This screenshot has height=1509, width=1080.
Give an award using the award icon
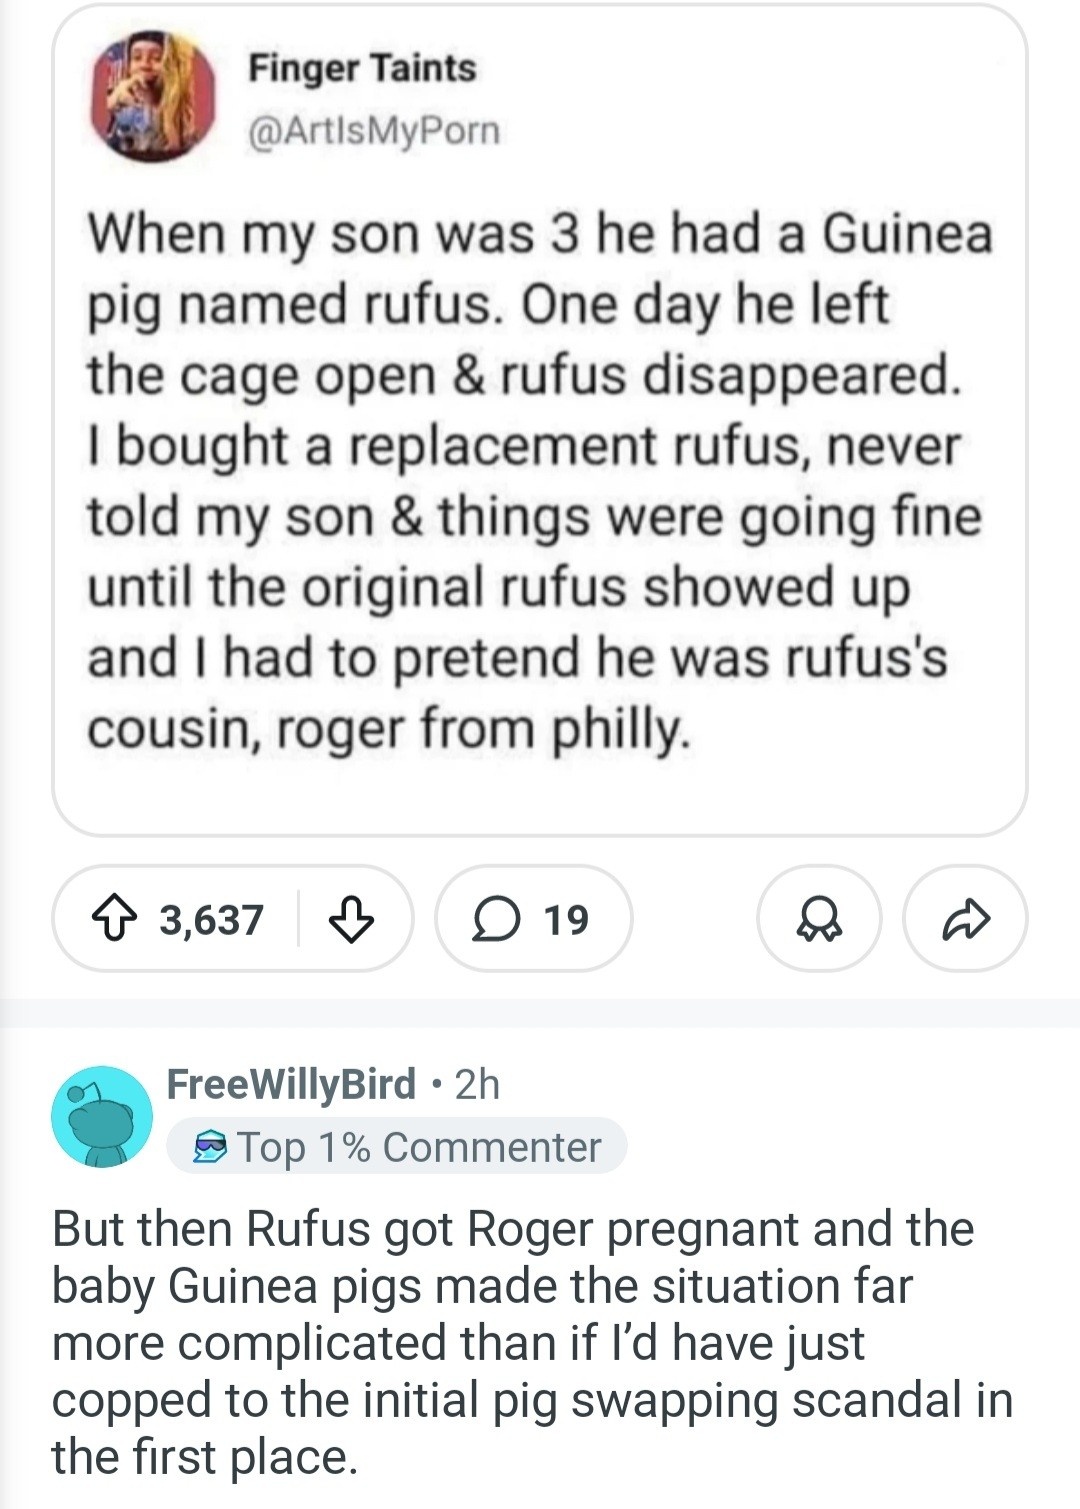pyautogui.click(x=820, y=919)
